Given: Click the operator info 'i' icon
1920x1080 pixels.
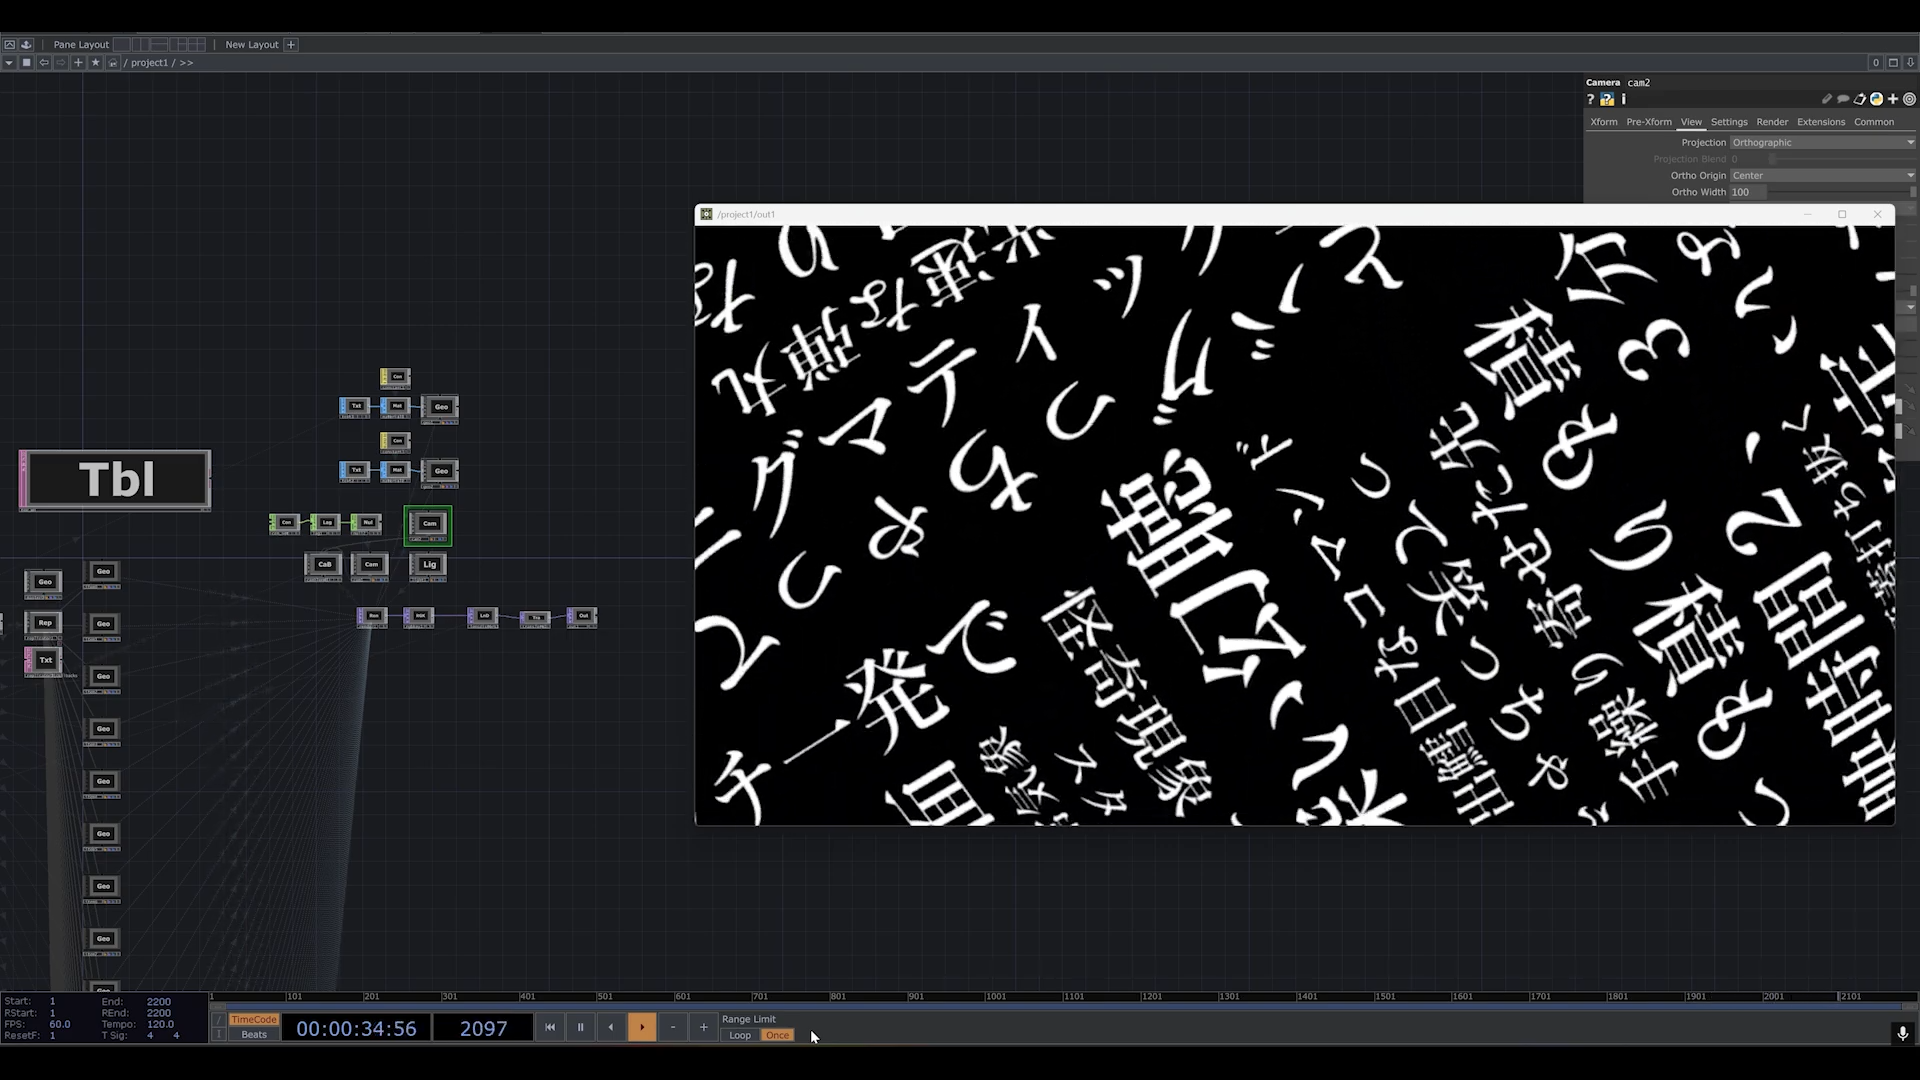Looking at the screenshot, I should click(x=1624, y=99).
